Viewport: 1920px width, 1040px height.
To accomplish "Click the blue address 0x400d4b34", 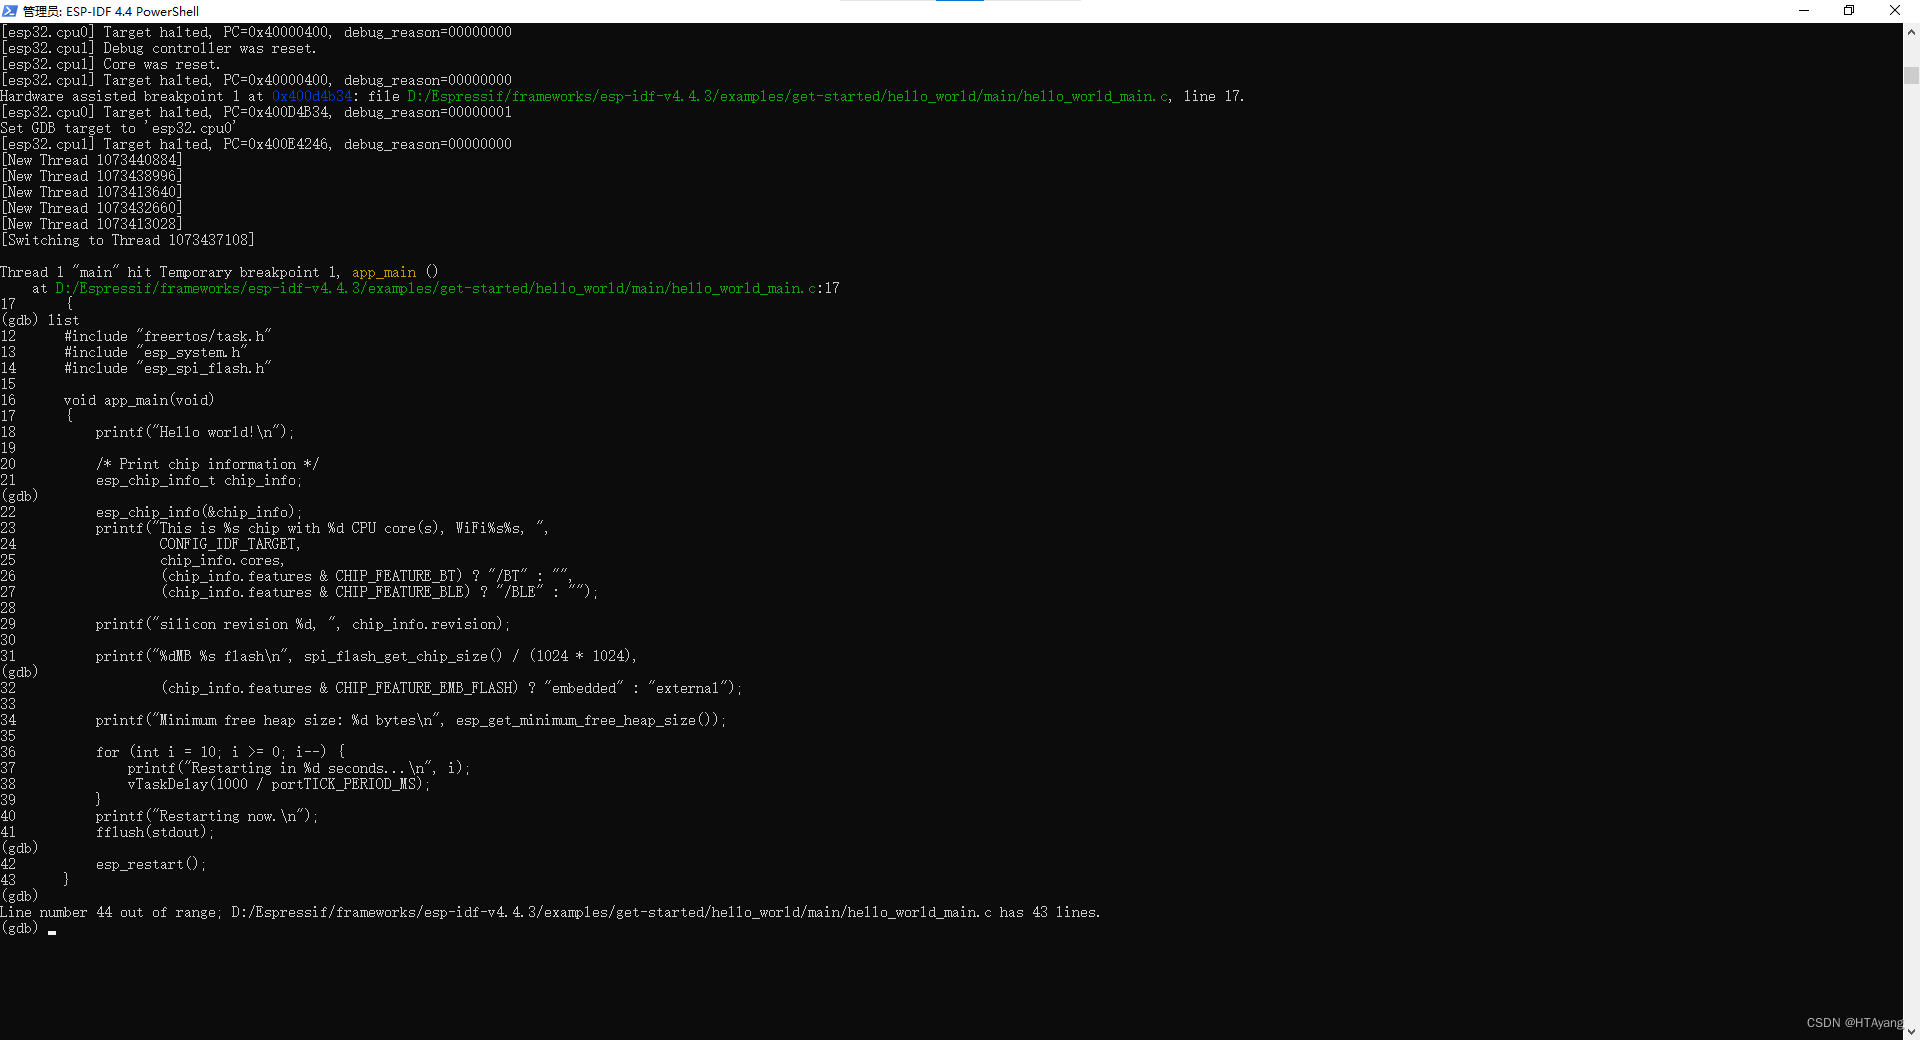I will (x=312, y=96).
